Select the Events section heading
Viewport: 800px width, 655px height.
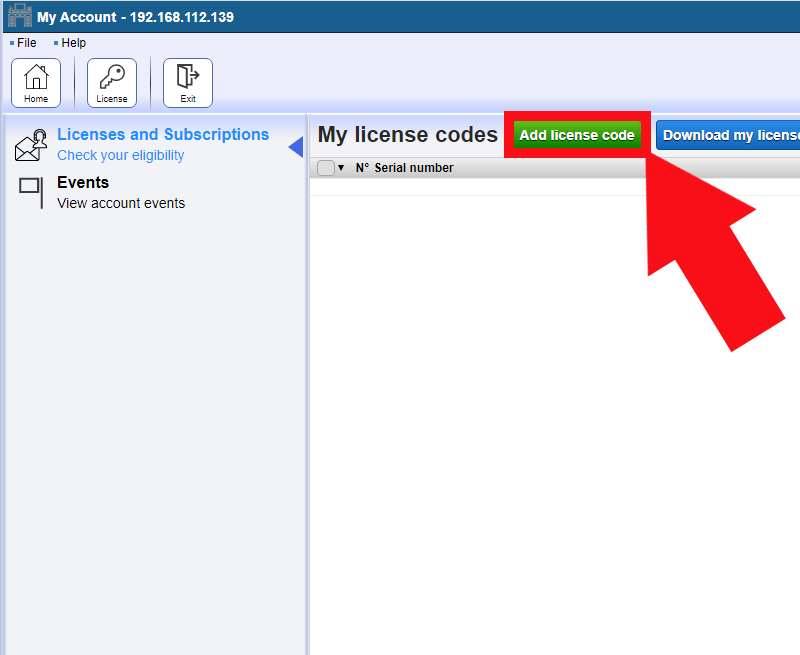click(83, 182)
